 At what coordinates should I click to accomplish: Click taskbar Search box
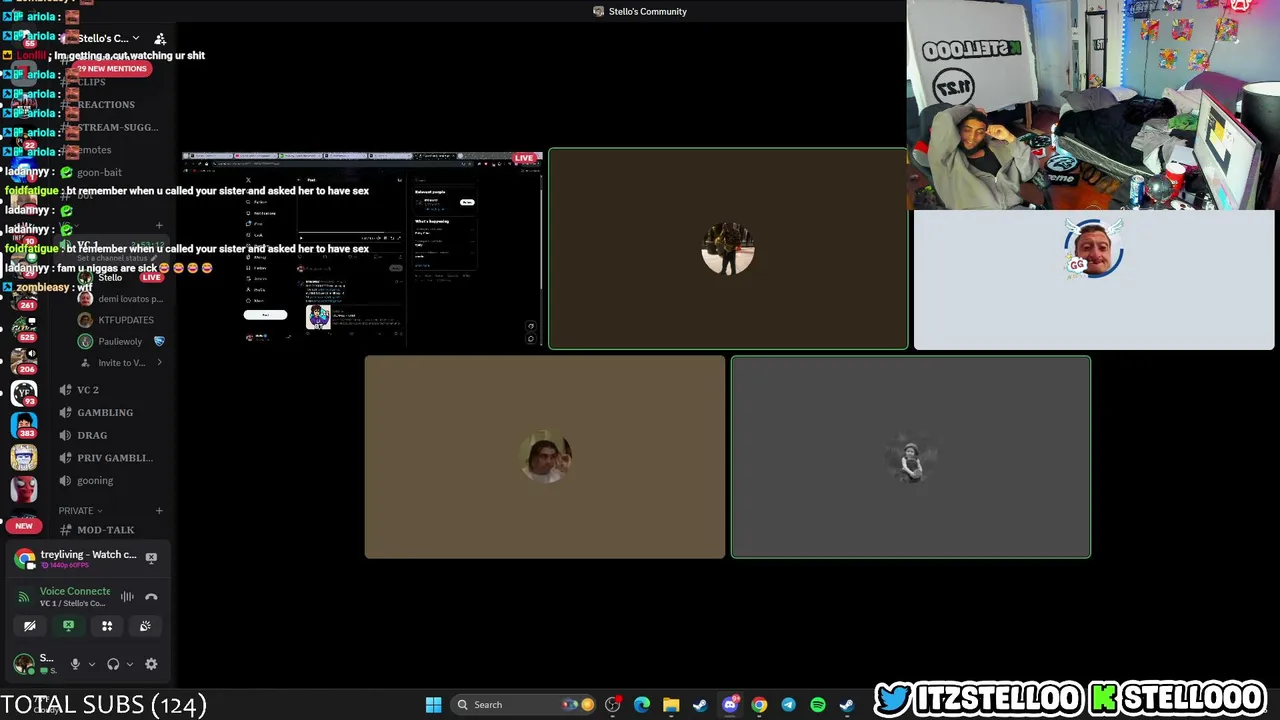click(524, 705)
